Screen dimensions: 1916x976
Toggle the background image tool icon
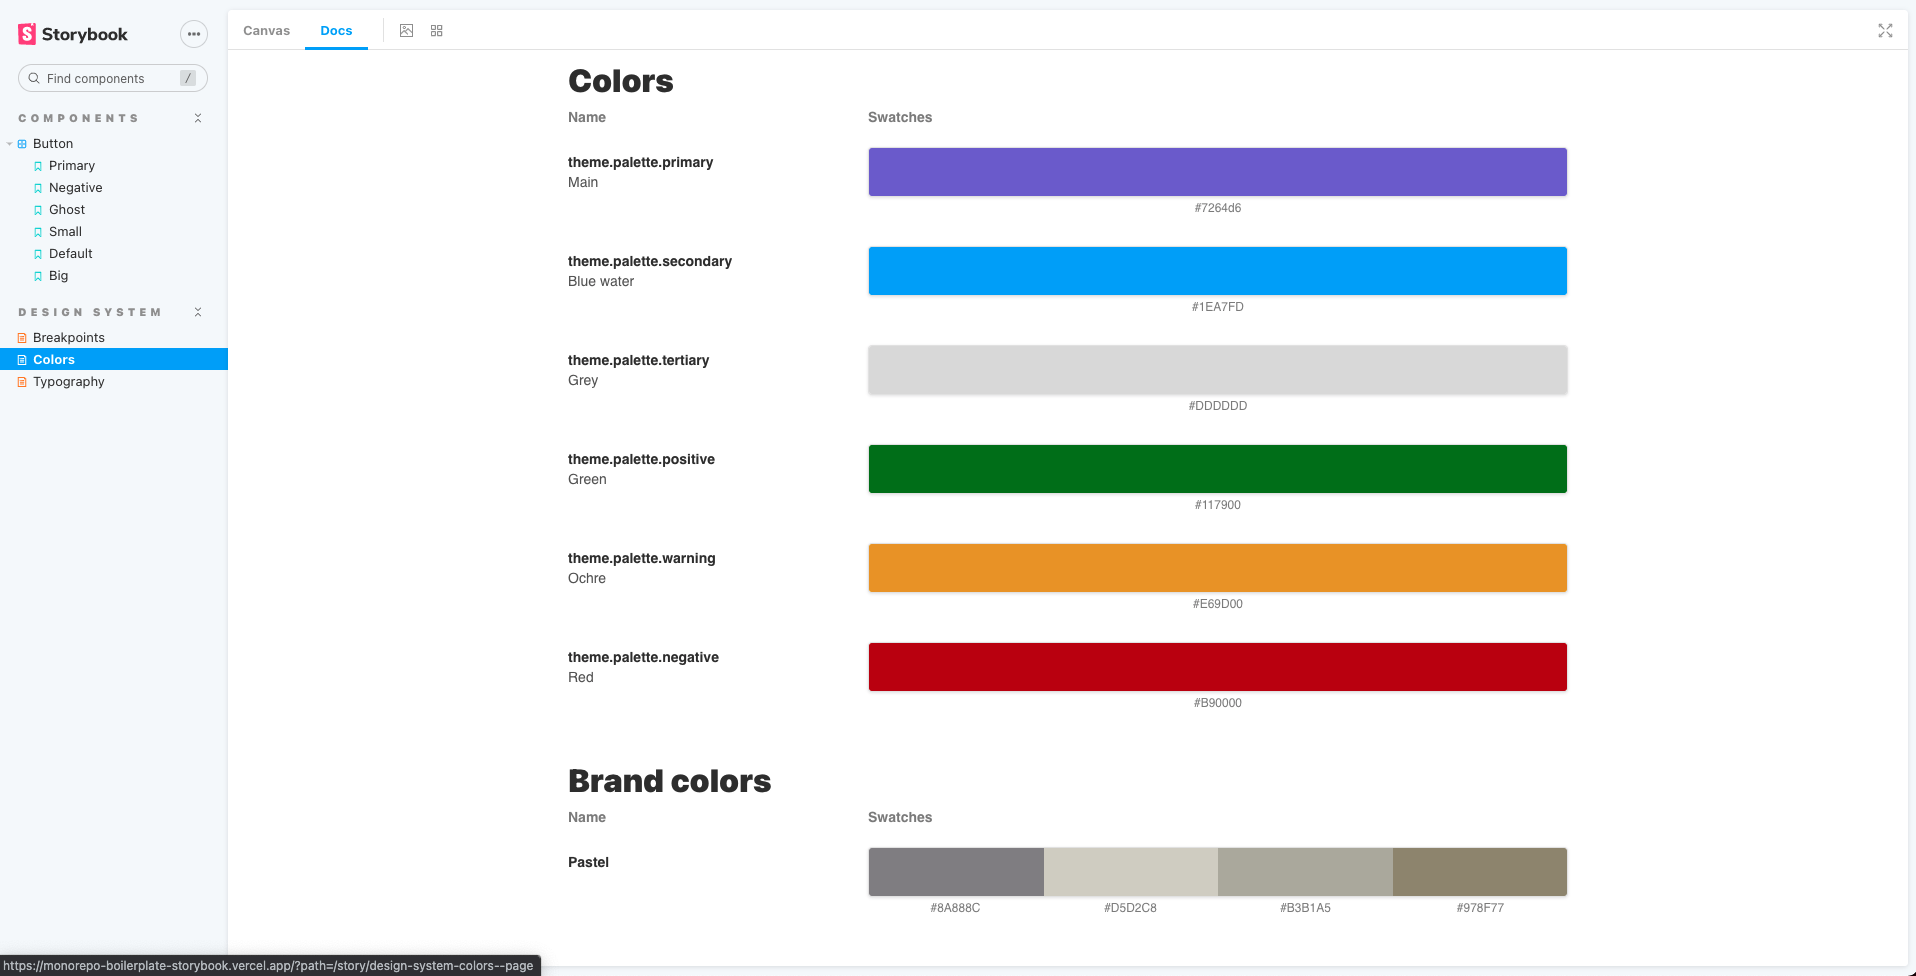pos(406,31)
